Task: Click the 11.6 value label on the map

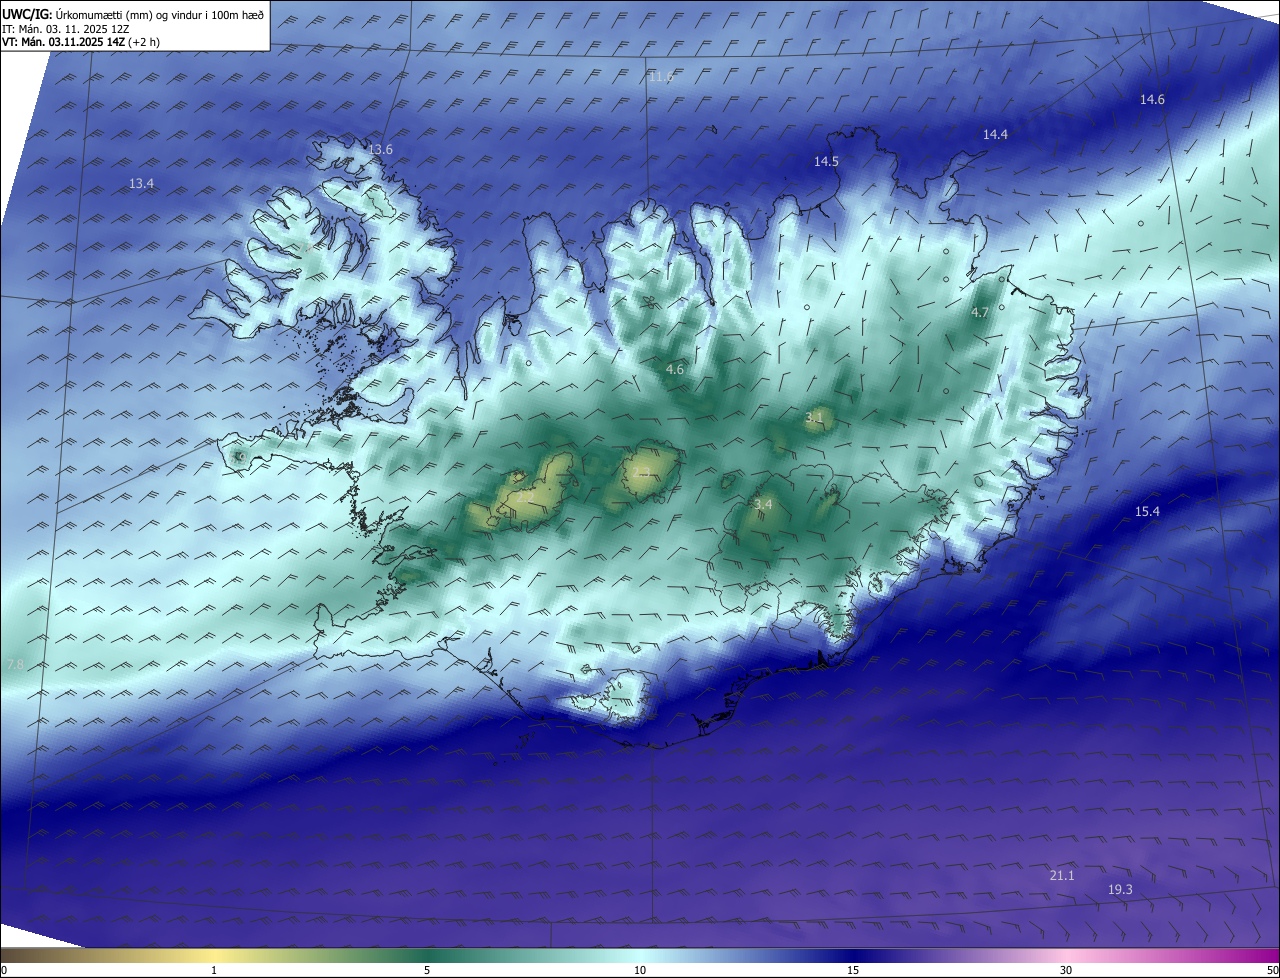Action: 661,77
